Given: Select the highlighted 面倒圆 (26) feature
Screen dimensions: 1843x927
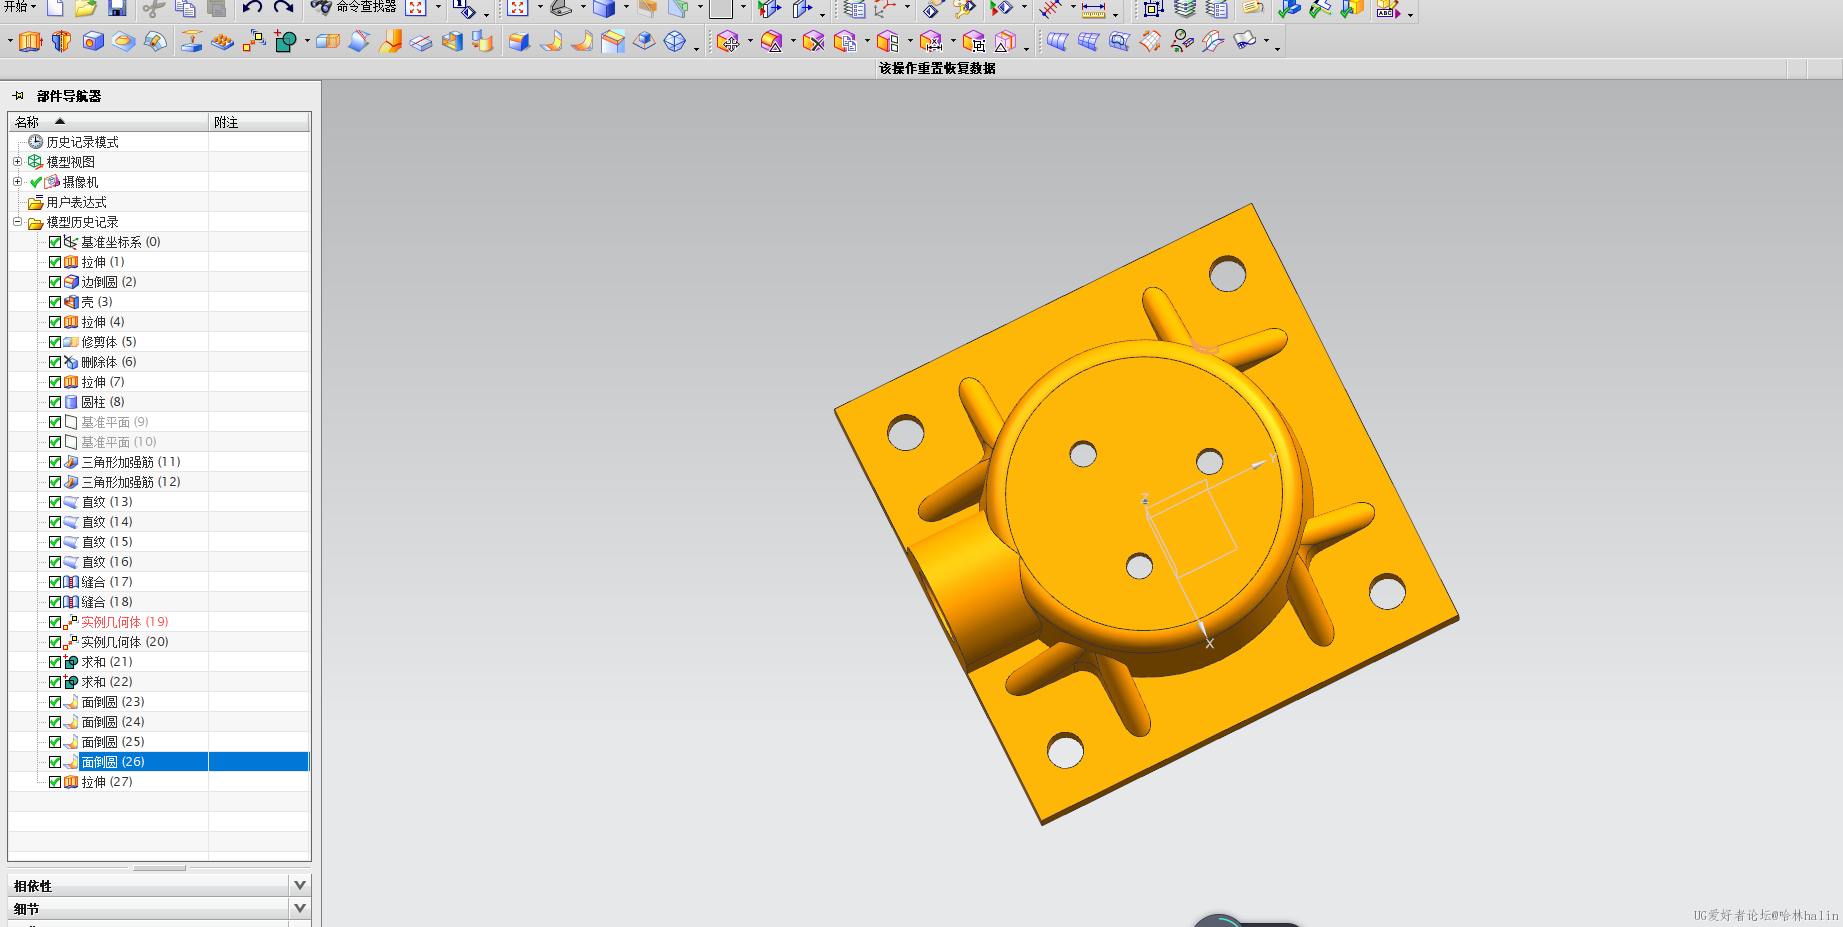Looking at the screenshot, I should tap(113, 762).
